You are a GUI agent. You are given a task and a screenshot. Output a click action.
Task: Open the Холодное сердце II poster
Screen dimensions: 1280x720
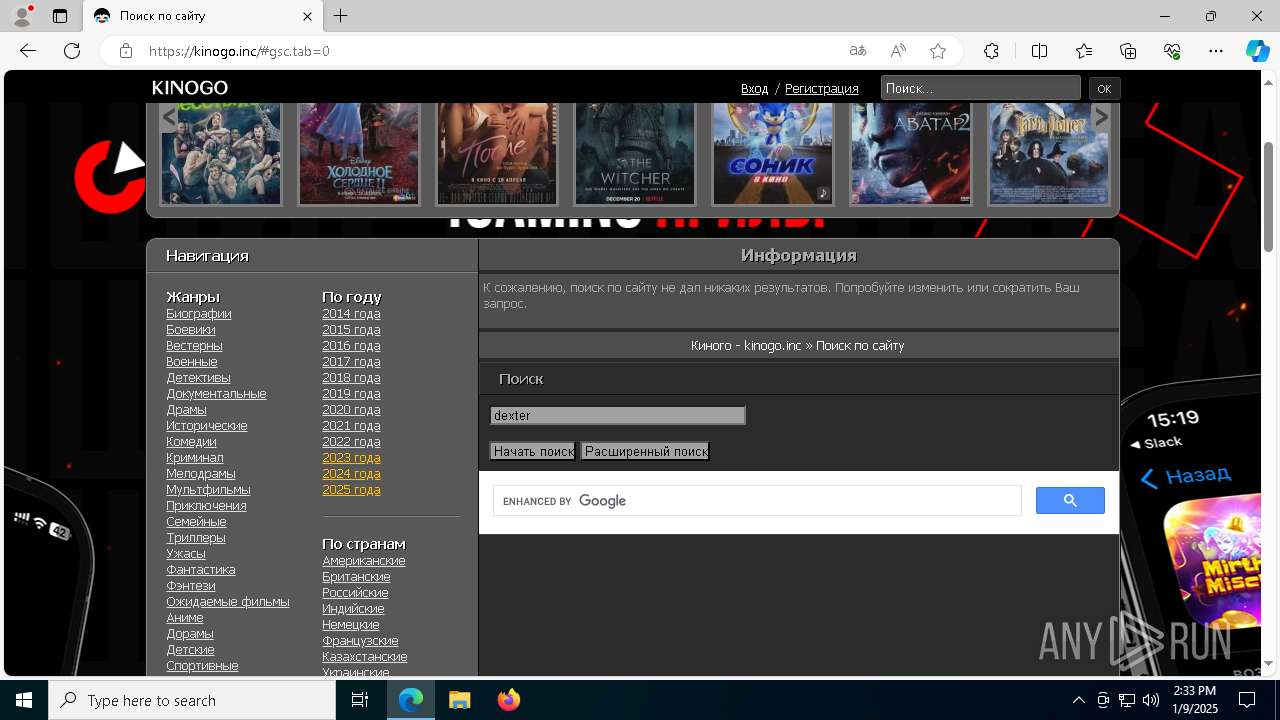(x=359, y=153)
